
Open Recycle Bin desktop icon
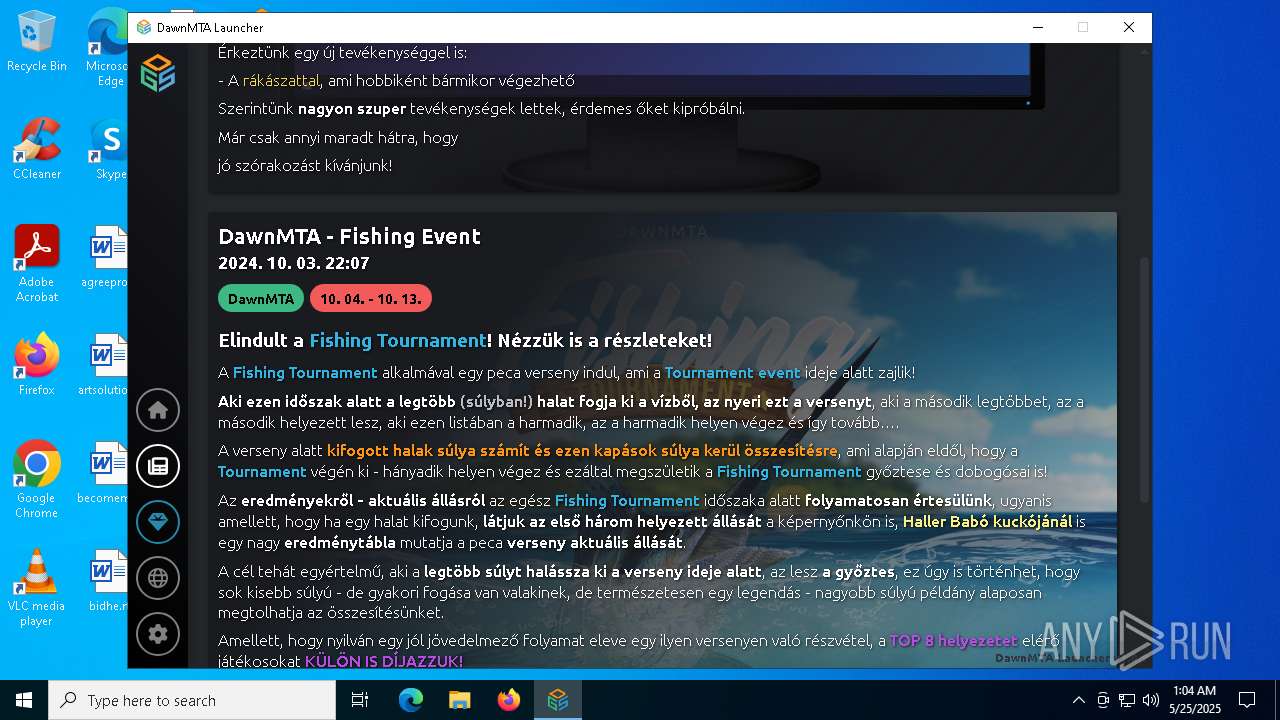(x=37, y=41)
